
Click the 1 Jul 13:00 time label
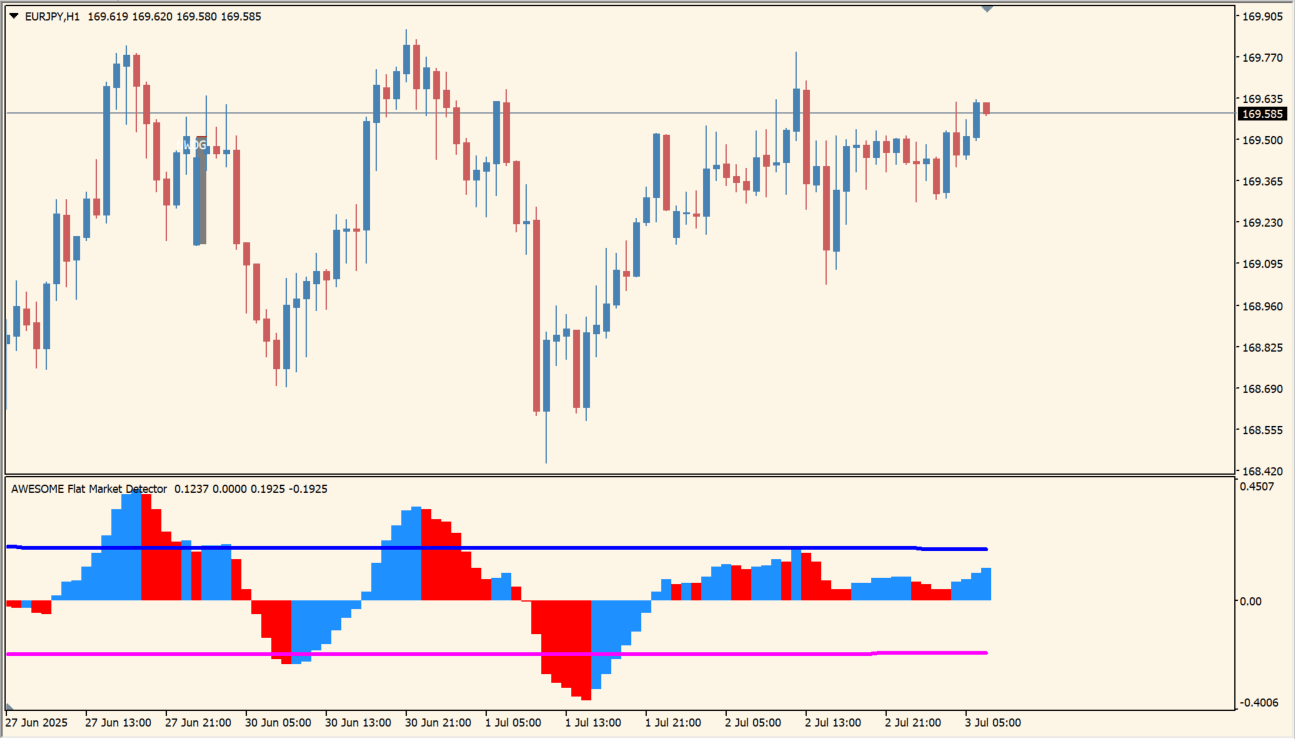coord(594,722)
